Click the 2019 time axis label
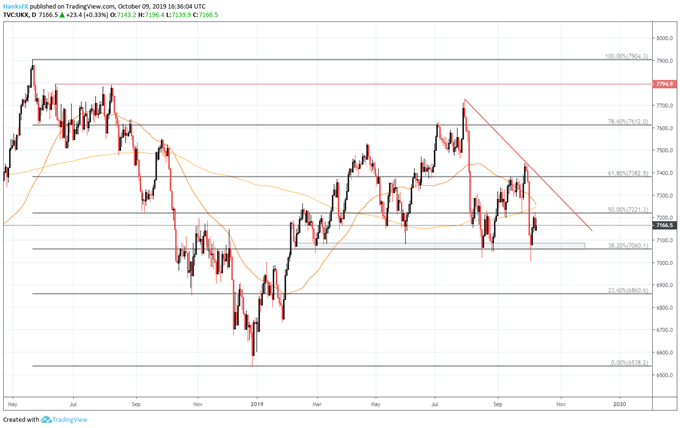This screenshot has width=680, height=428. pyautogui.click(x=257, y=404)
